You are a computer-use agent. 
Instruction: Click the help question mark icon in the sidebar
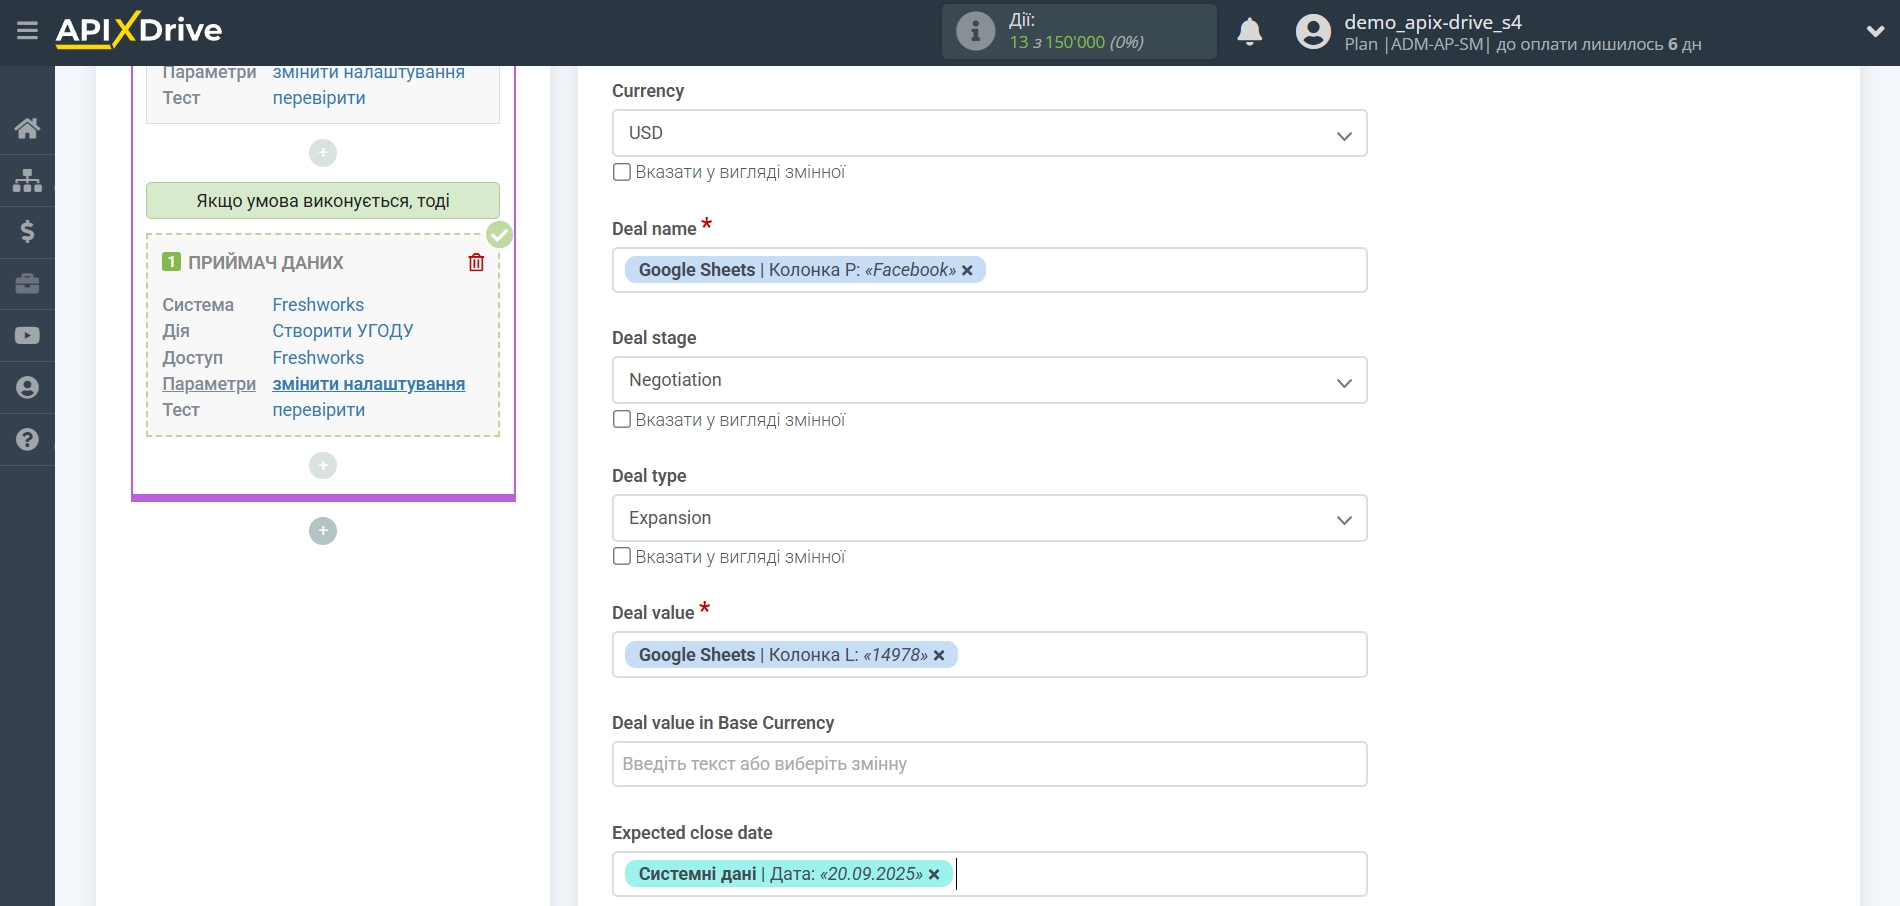point(27,439)
